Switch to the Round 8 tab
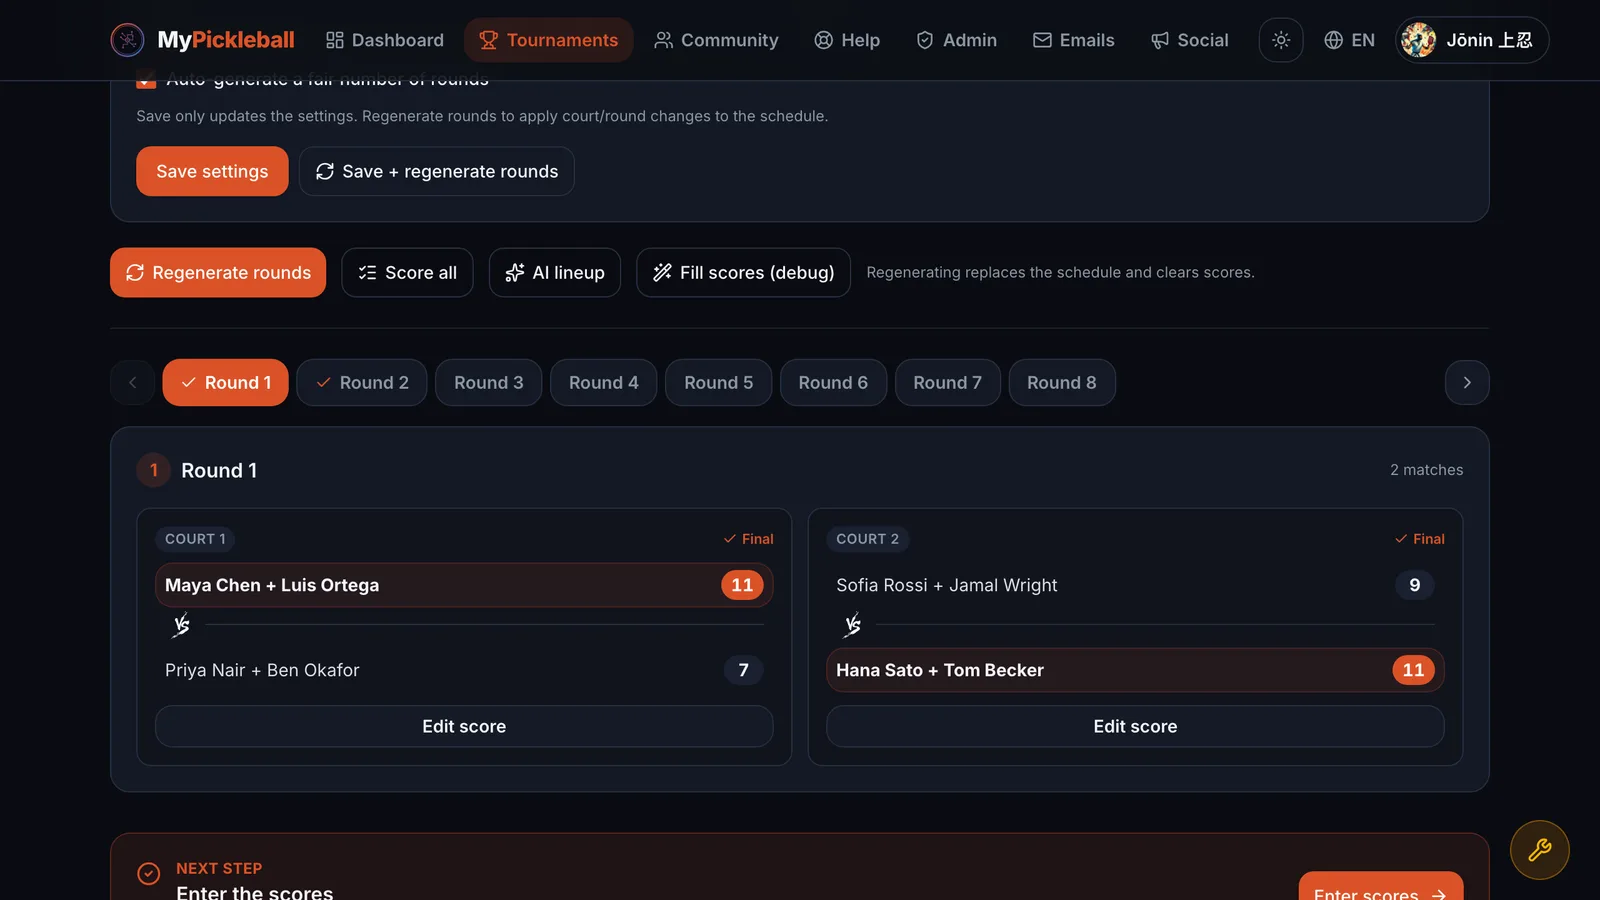Image resolution: width=1600 pixels, height=900 pixels. 1062,382
